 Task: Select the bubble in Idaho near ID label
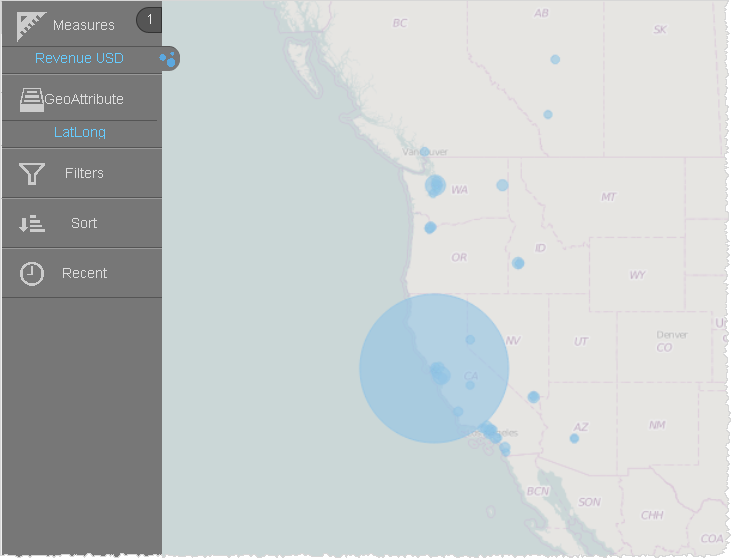coord(518,263)
